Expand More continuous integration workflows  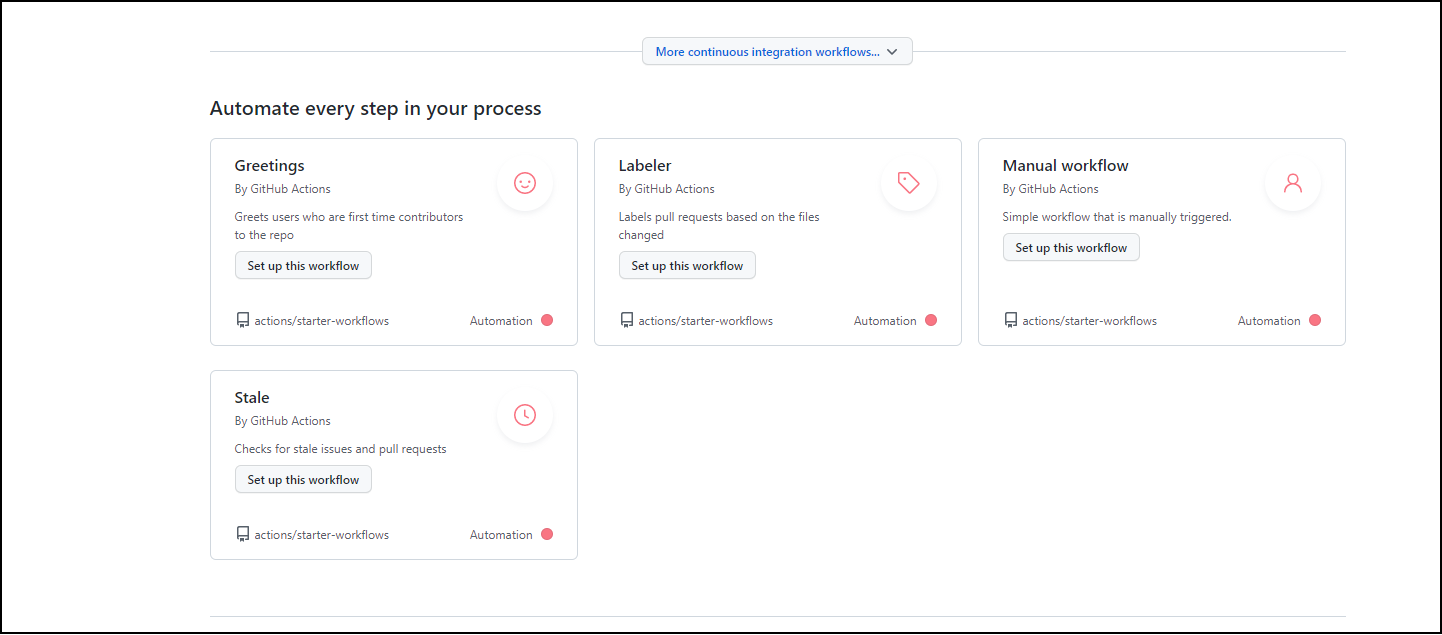[777, 52]
